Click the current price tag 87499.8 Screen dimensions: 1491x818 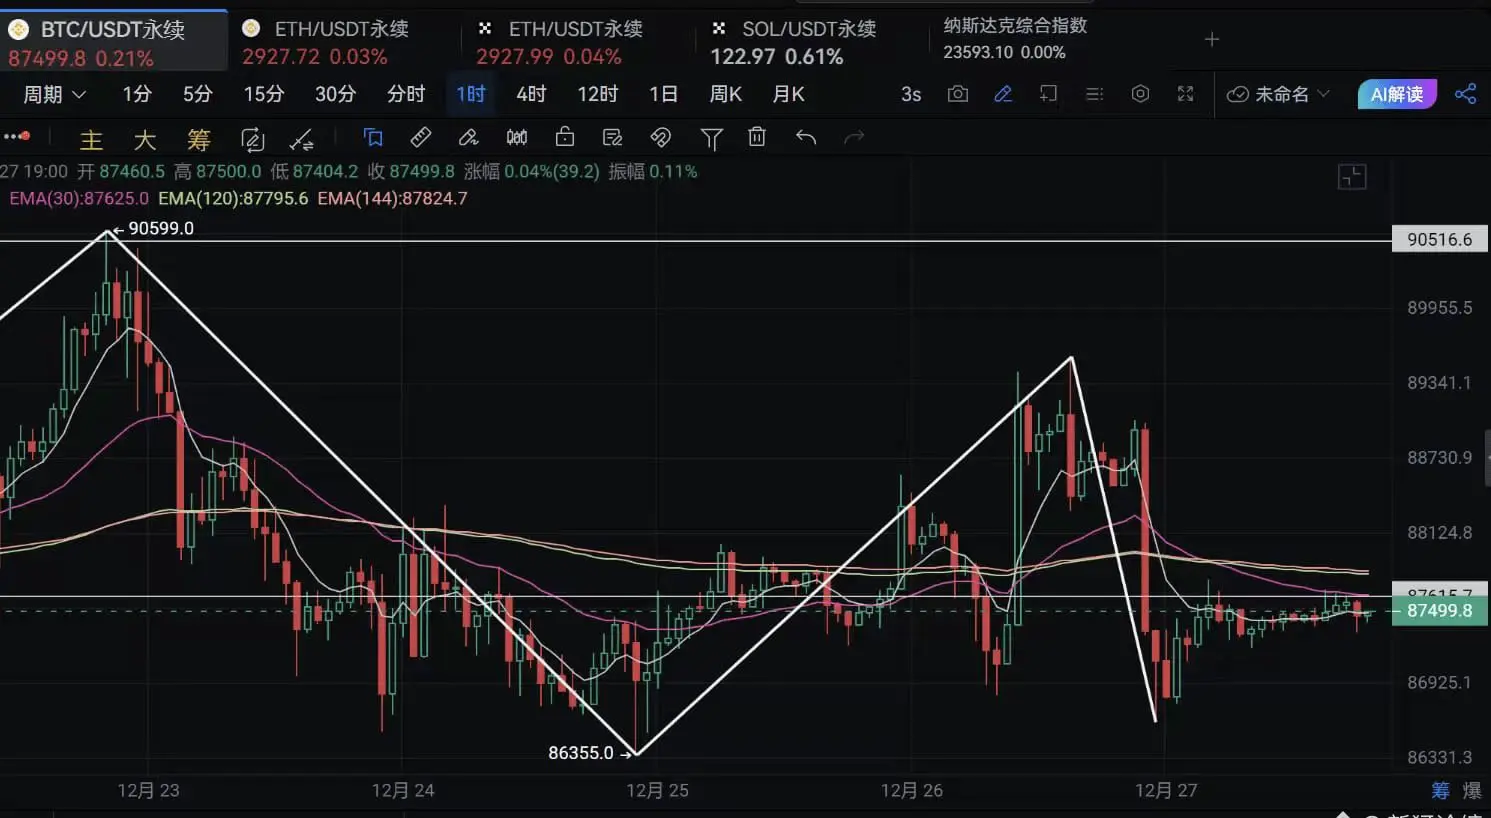point(1440,610)
